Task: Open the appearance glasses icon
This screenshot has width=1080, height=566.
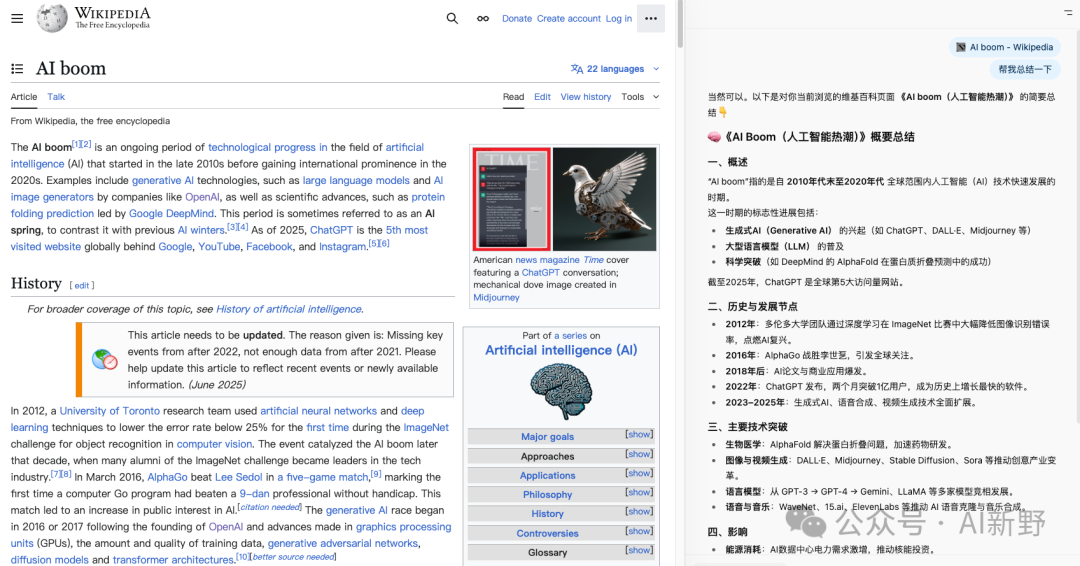Action: click(483, 19)
